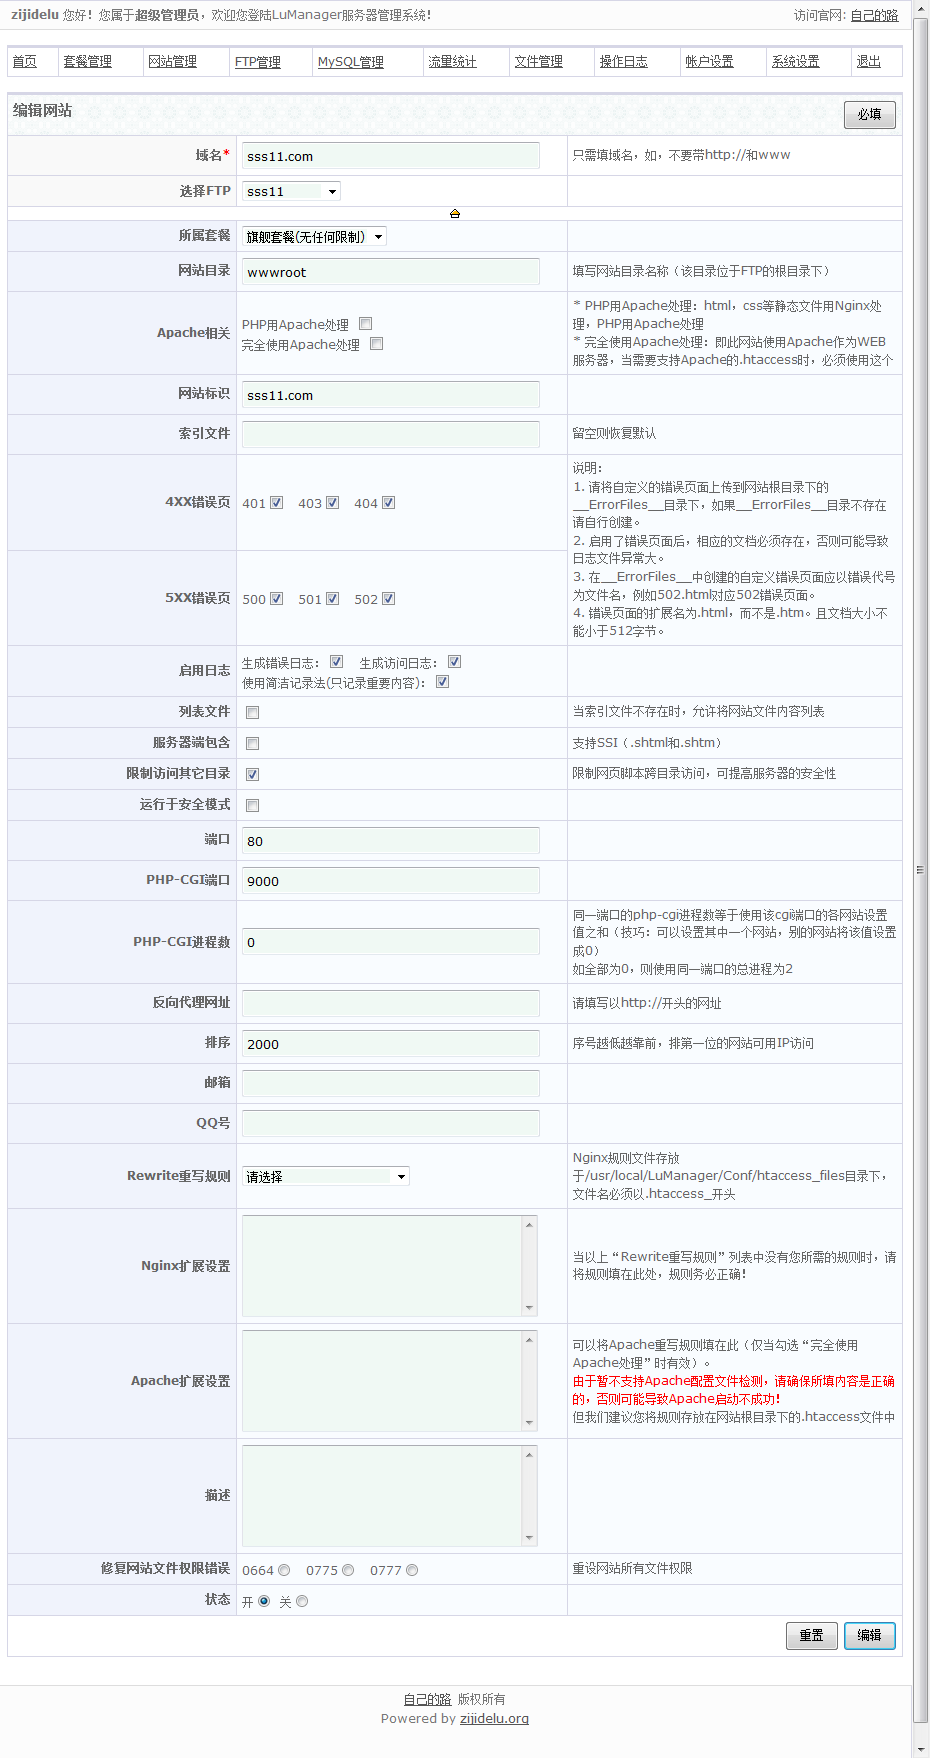Click the 排序 field showing 2000
The width and height of the screenshot is (931, 1758).
pos(391,1044)
